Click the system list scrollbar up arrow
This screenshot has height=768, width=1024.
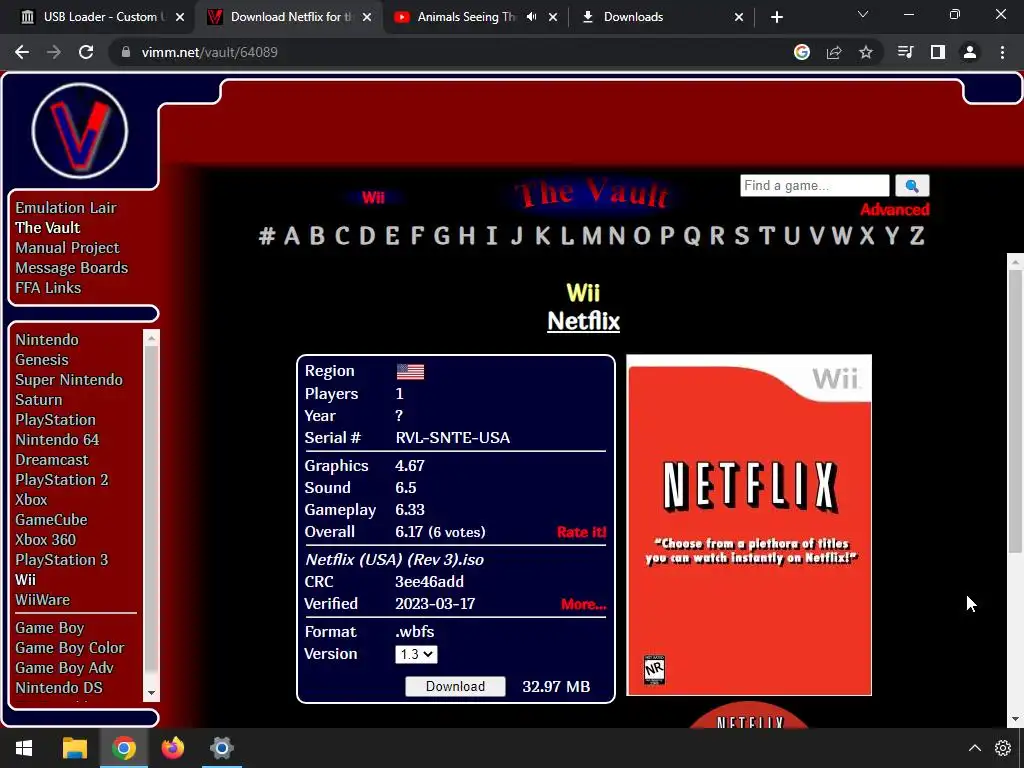coord(152,338)
